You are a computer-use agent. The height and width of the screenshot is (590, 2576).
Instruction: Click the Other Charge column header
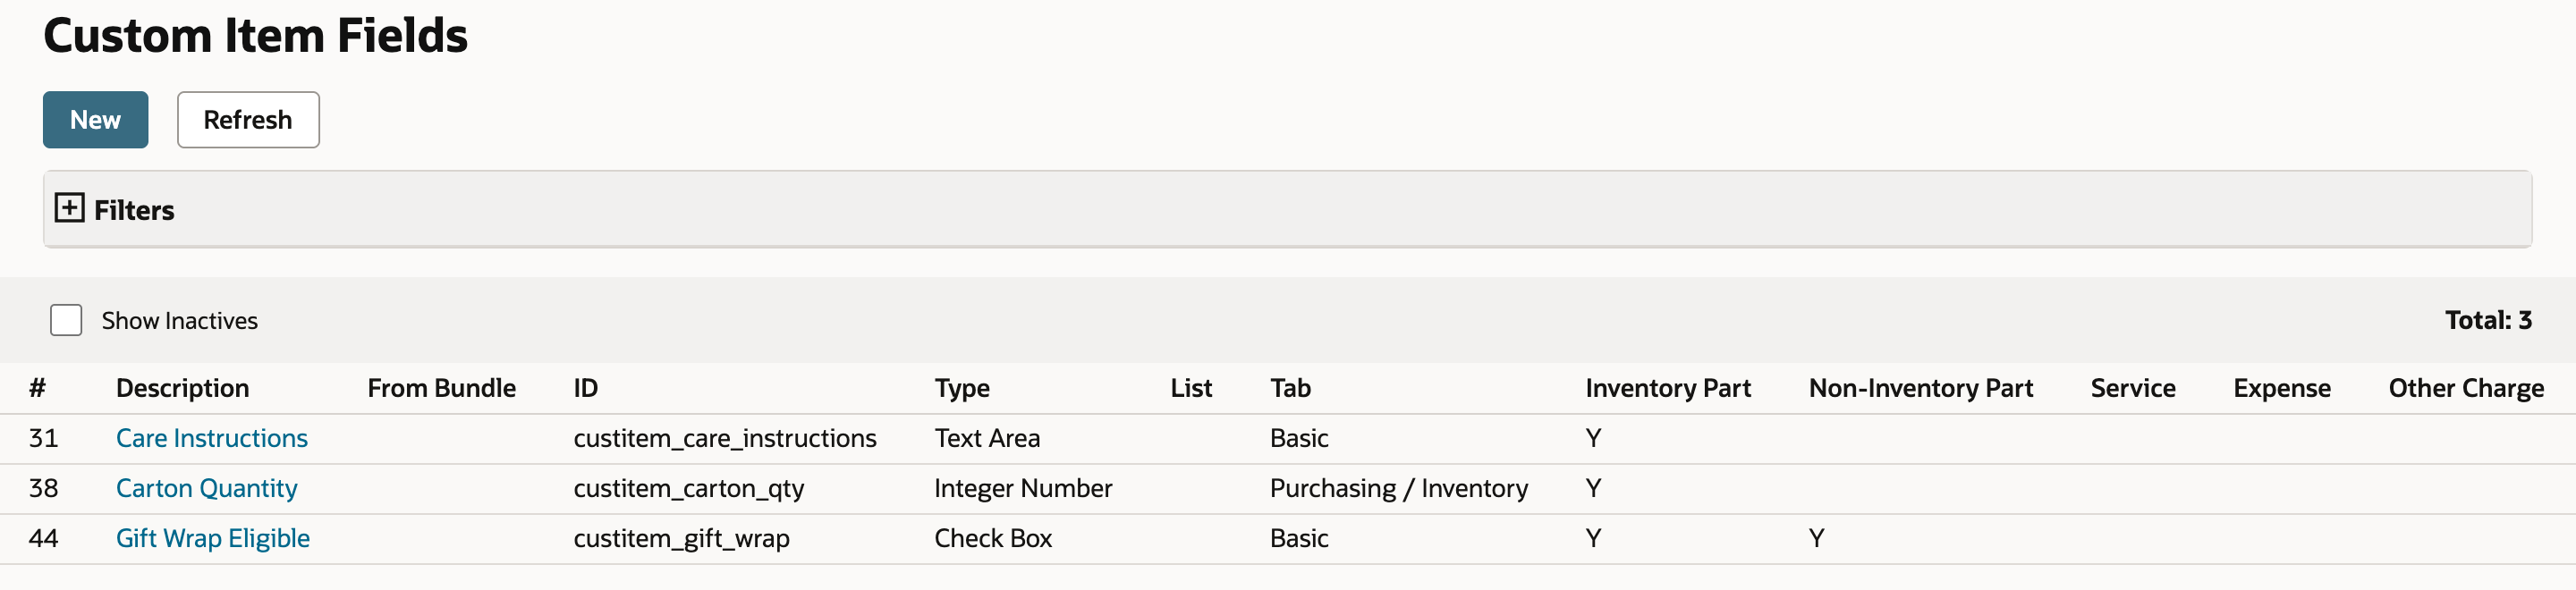click(2466, 388)
